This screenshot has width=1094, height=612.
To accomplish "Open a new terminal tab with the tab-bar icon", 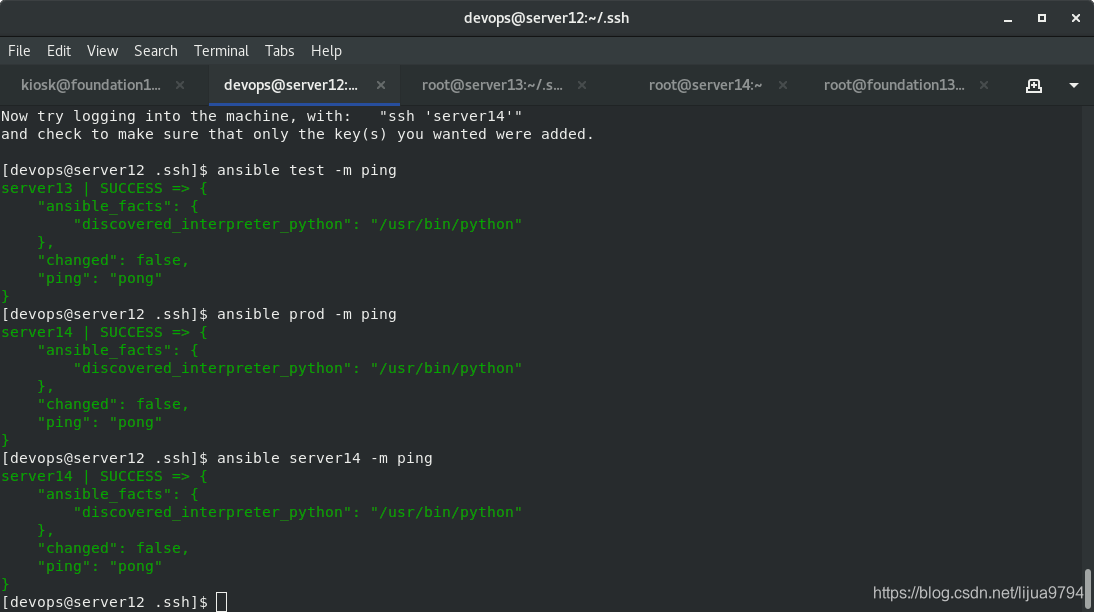I will (x=1034, y=86).
